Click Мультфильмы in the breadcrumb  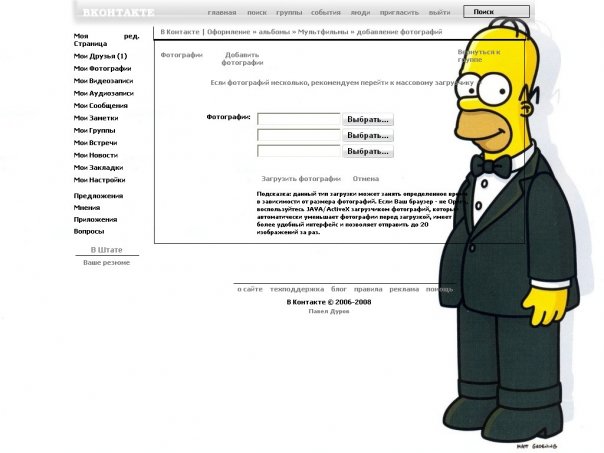click(323, 32)
